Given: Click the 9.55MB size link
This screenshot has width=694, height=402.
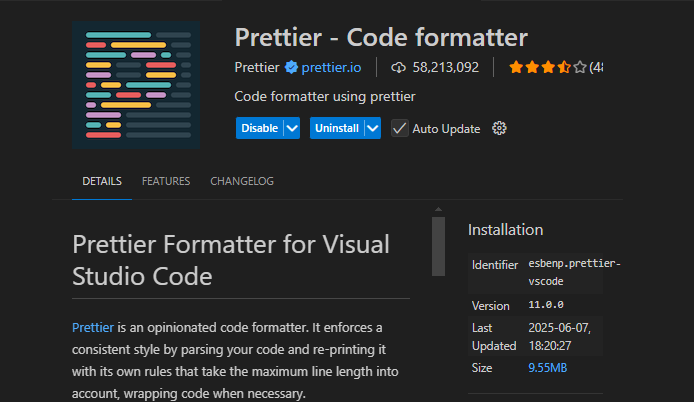Looking at the screenshot, I should coord(547,368).
